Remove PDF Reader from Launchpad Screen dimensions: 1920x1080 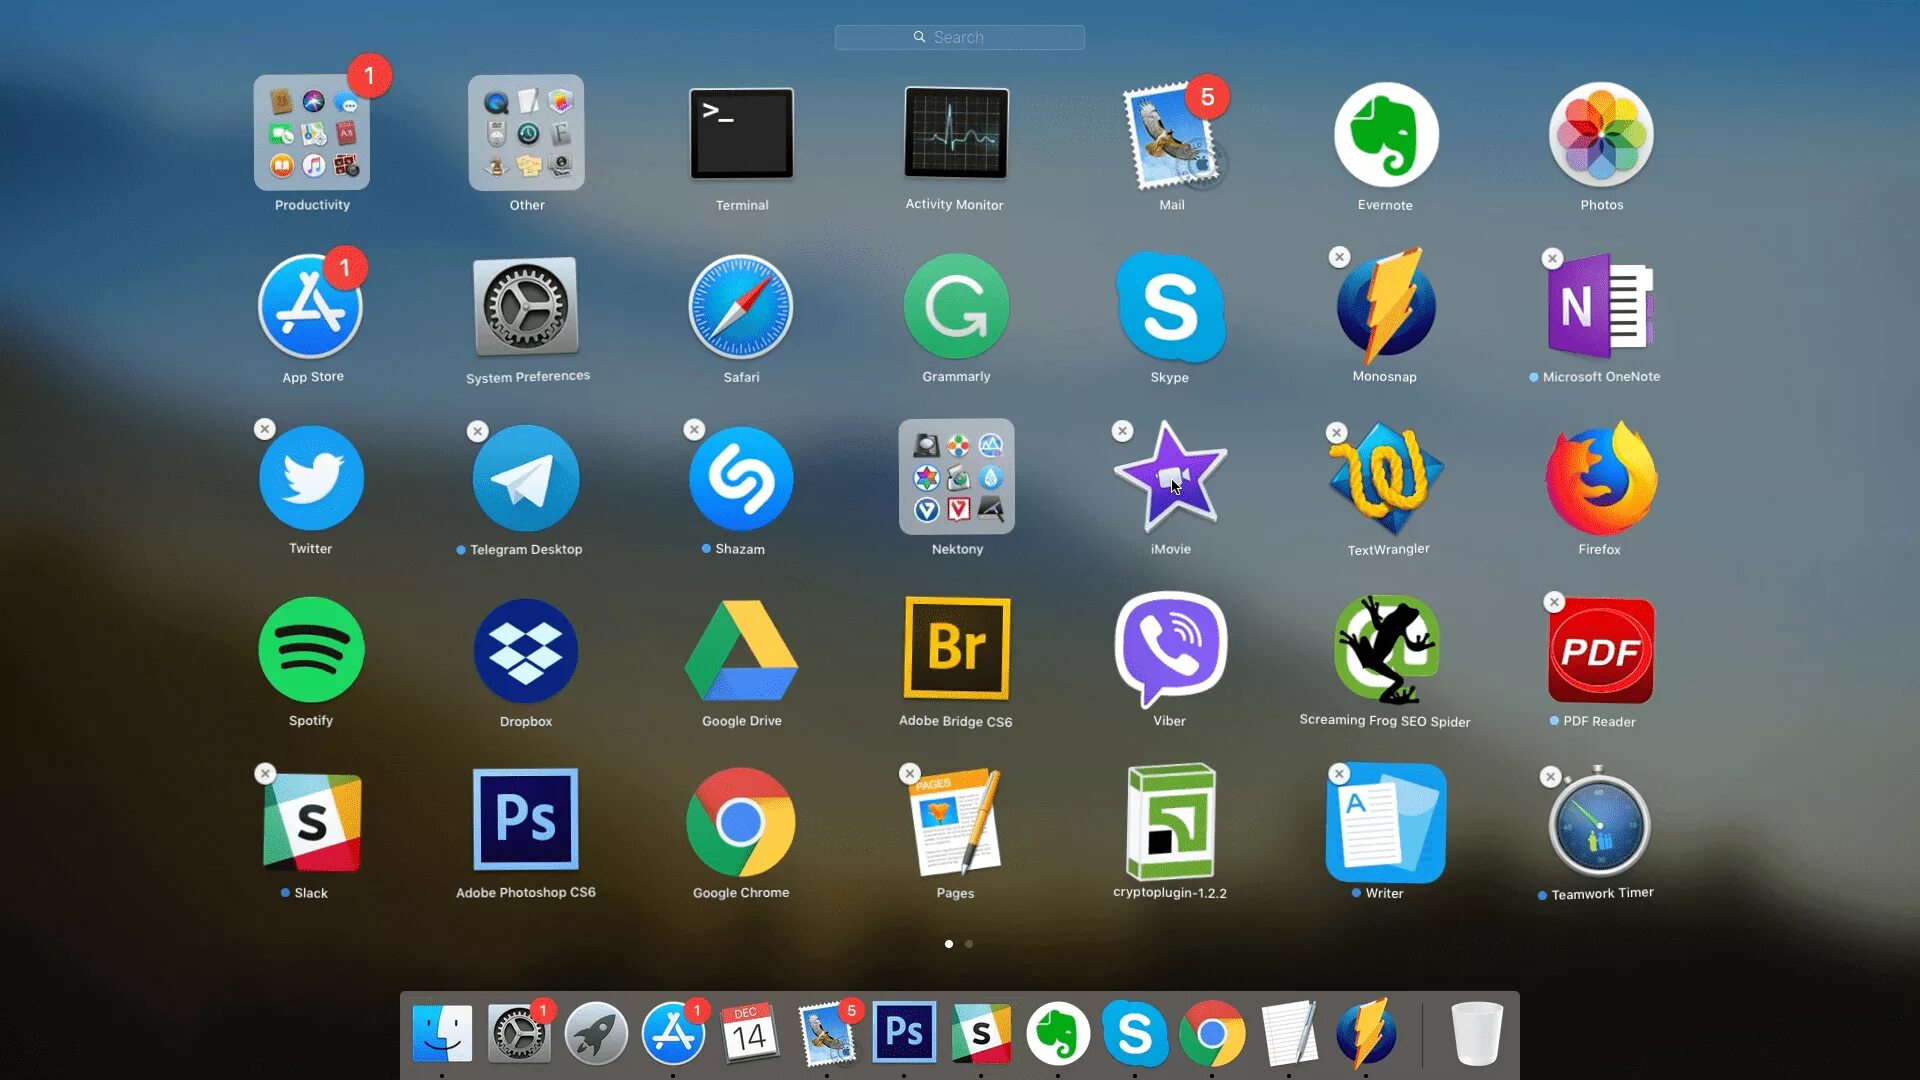click(x=1553, y=603)
